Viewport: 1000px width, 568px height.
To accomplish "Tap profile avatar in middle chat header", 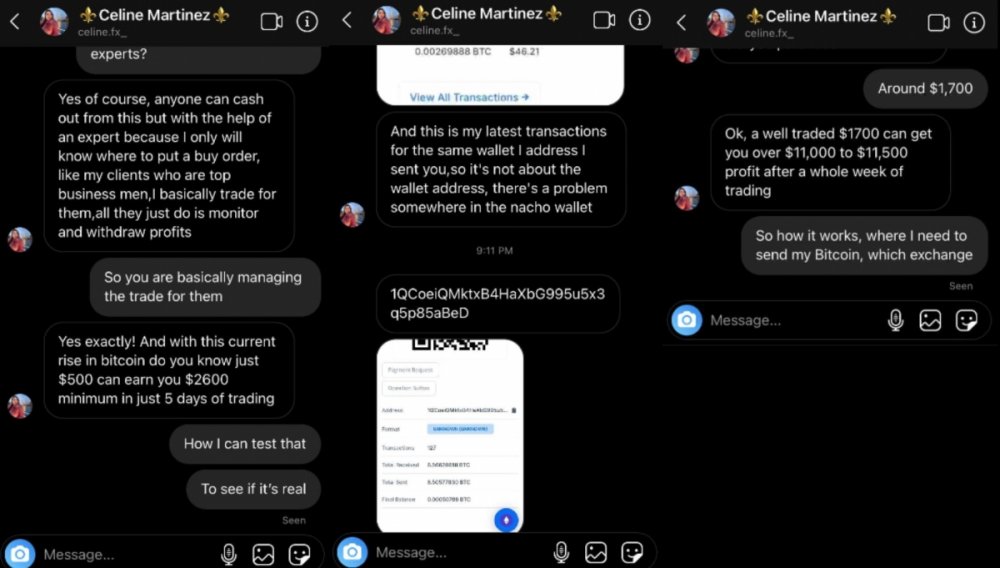I will click(x=386, y=20).
